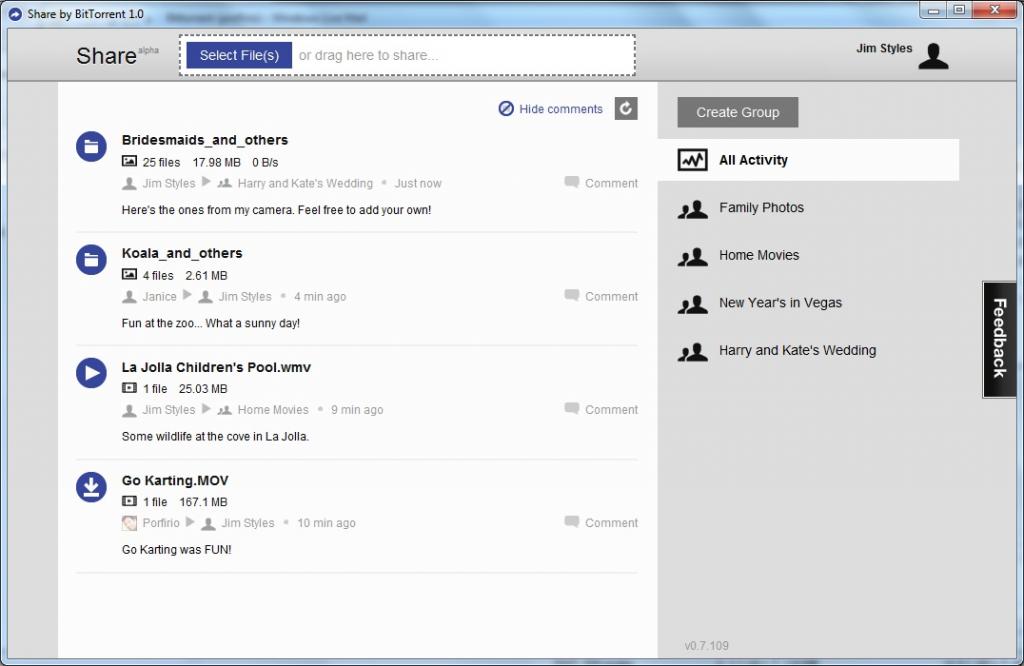
Task: Click the Koala_and_others folder icon
Action: click(91, 260)
